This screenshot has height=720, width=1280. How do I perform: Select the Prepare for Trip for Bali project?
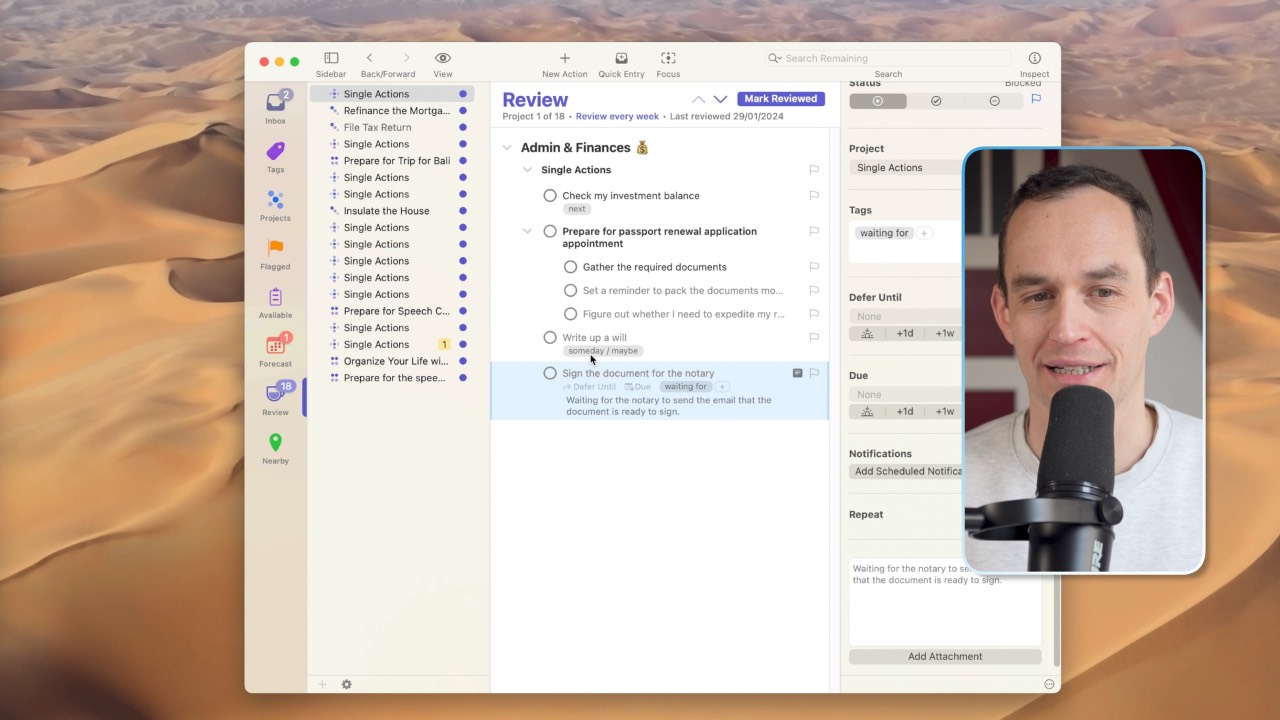click(398, 161)
